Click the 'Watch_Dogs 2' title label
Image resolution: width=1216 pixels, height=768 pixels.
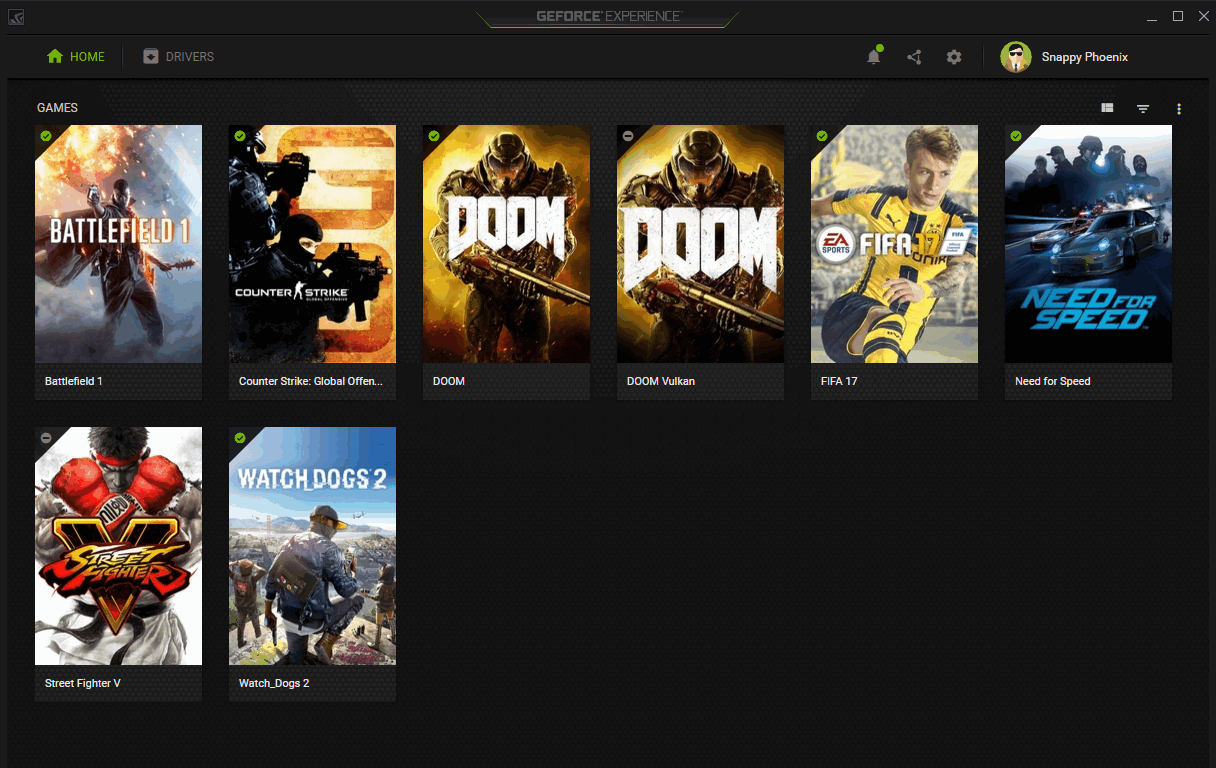[x=274, y=683]
